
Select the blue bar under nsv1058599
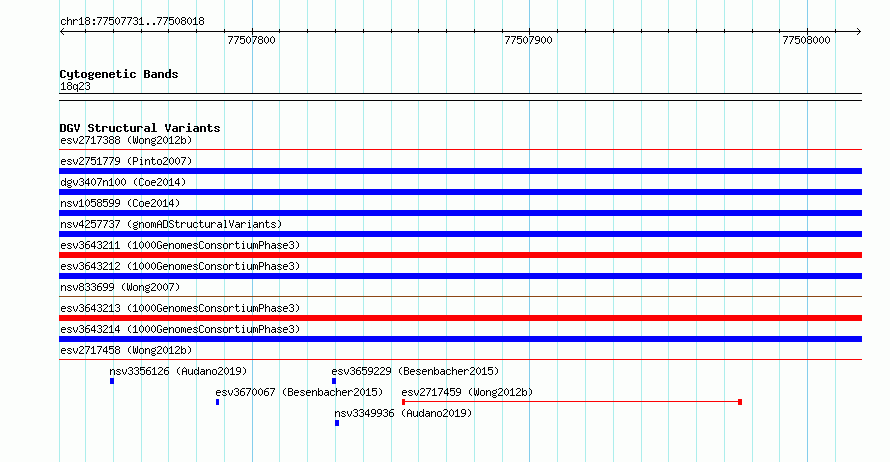click(460, 213)
